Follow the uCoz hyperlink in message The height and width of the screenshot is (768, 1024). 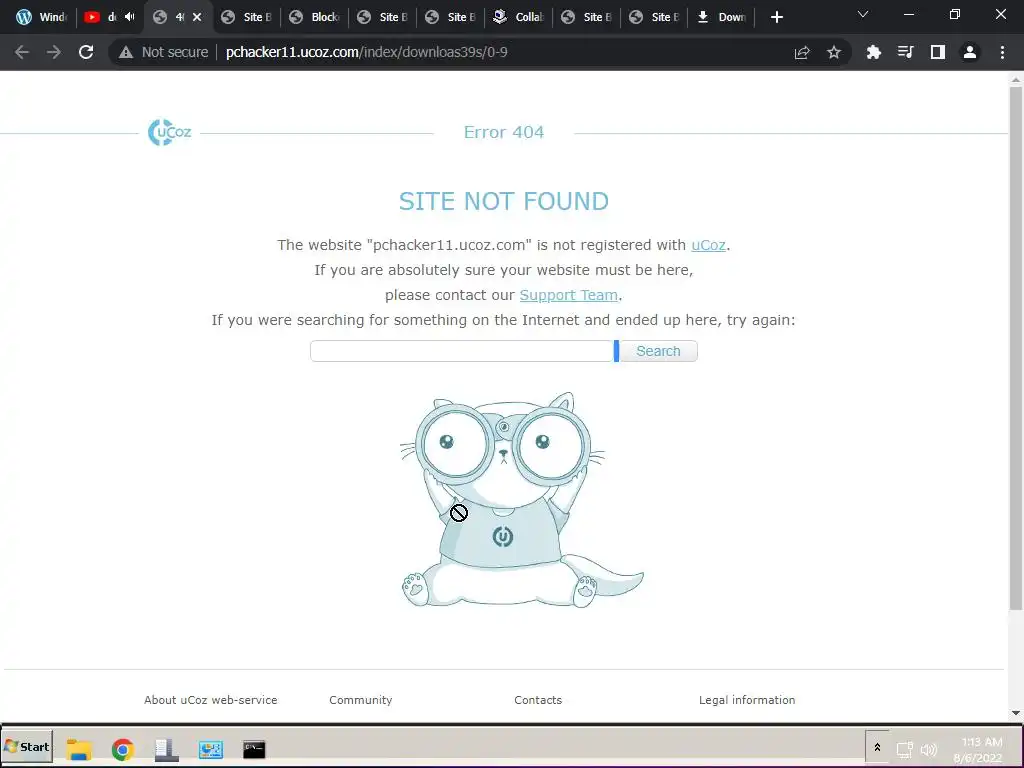coord(708,245)
